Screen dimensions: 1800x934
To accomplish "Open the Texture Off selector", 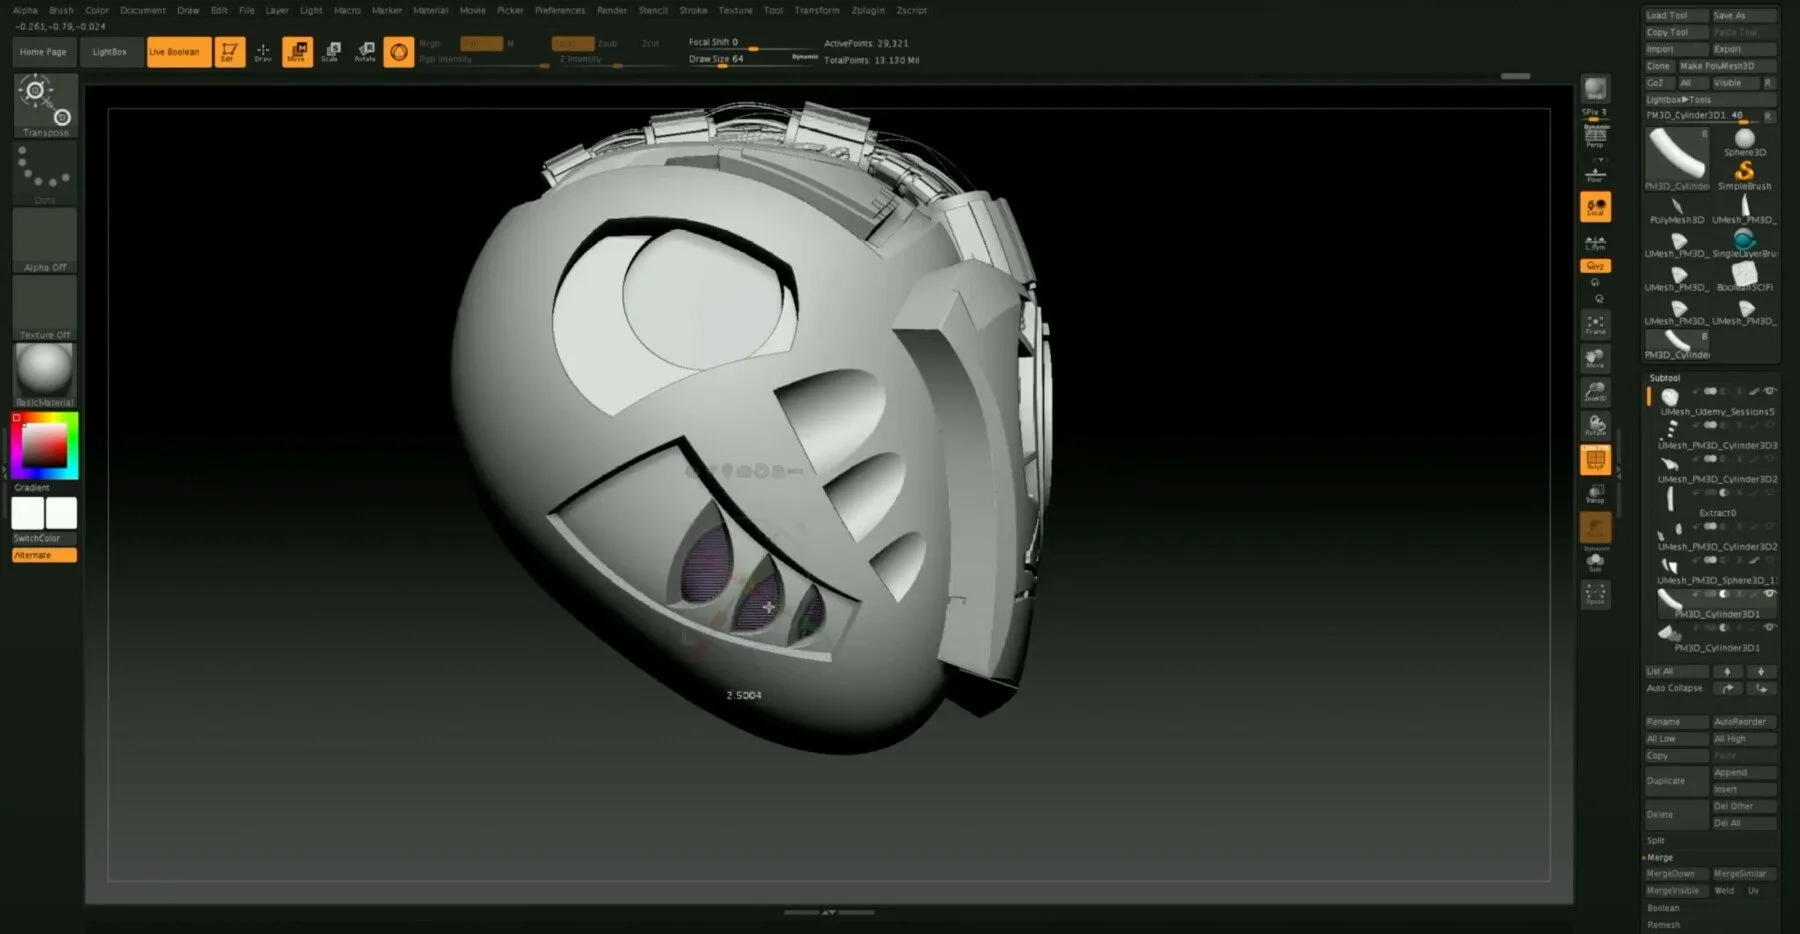I will pyautogui.click(x=45, y=307).
